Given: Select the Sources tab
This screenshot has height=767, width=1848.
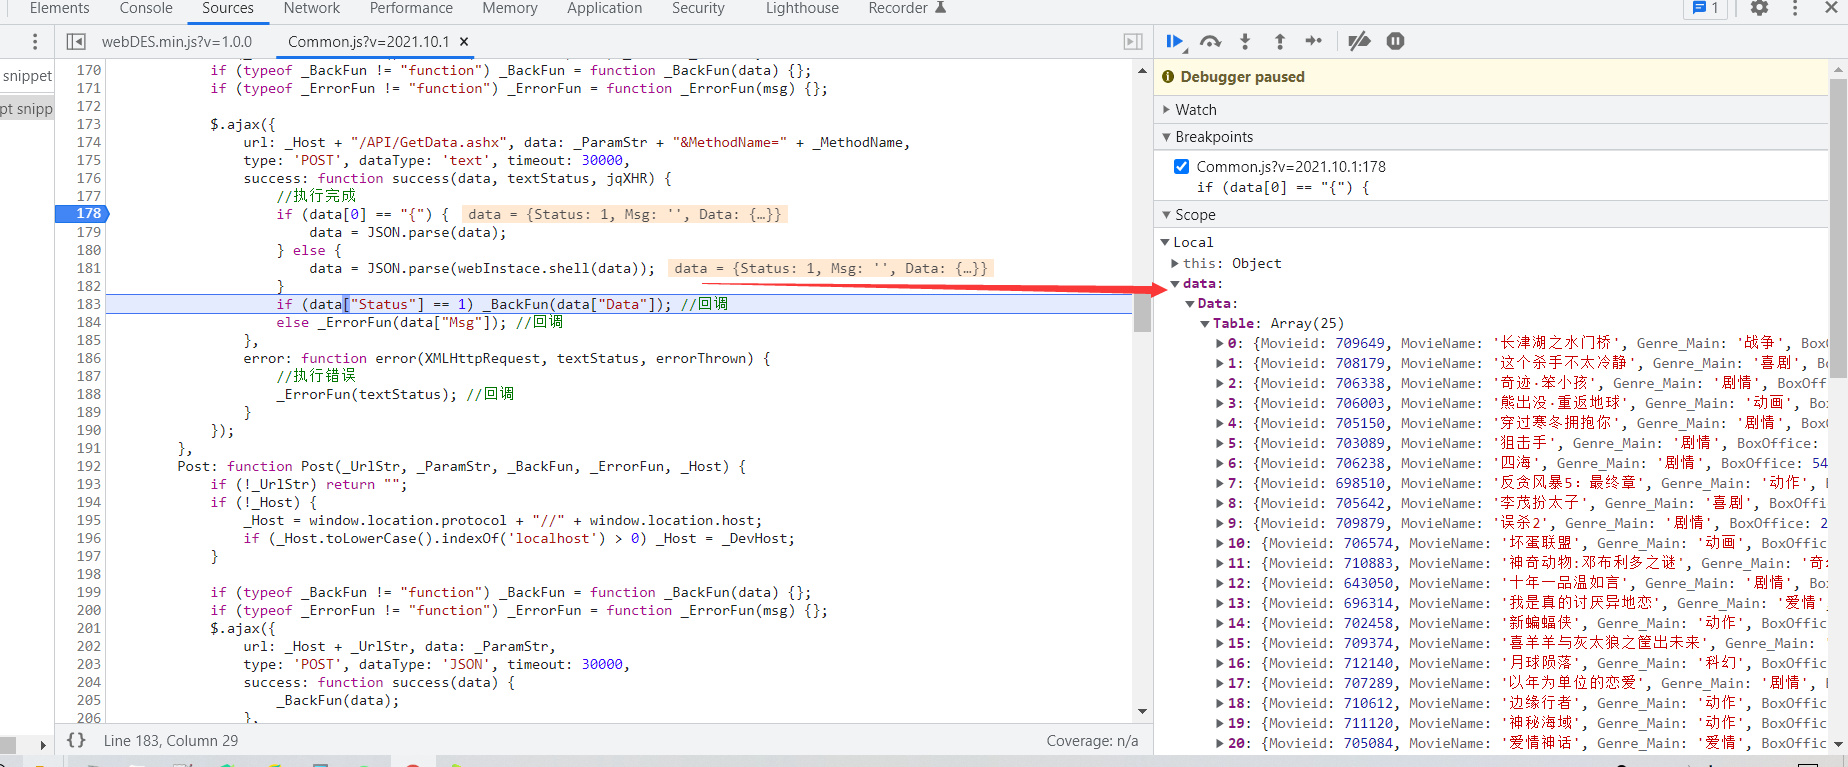Looking at the screenshot, I should click(x=228, y=8).
